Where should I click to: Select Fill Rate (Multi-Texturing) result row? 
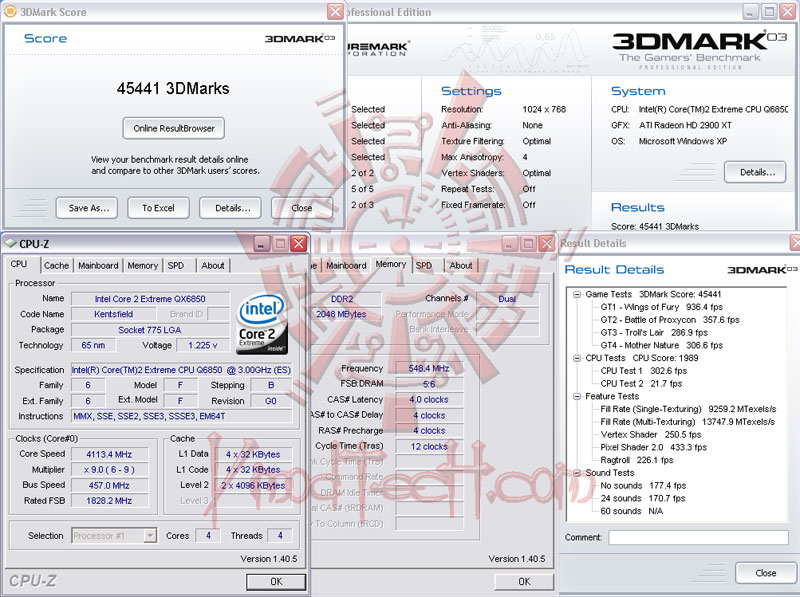(x=687, y=422)
